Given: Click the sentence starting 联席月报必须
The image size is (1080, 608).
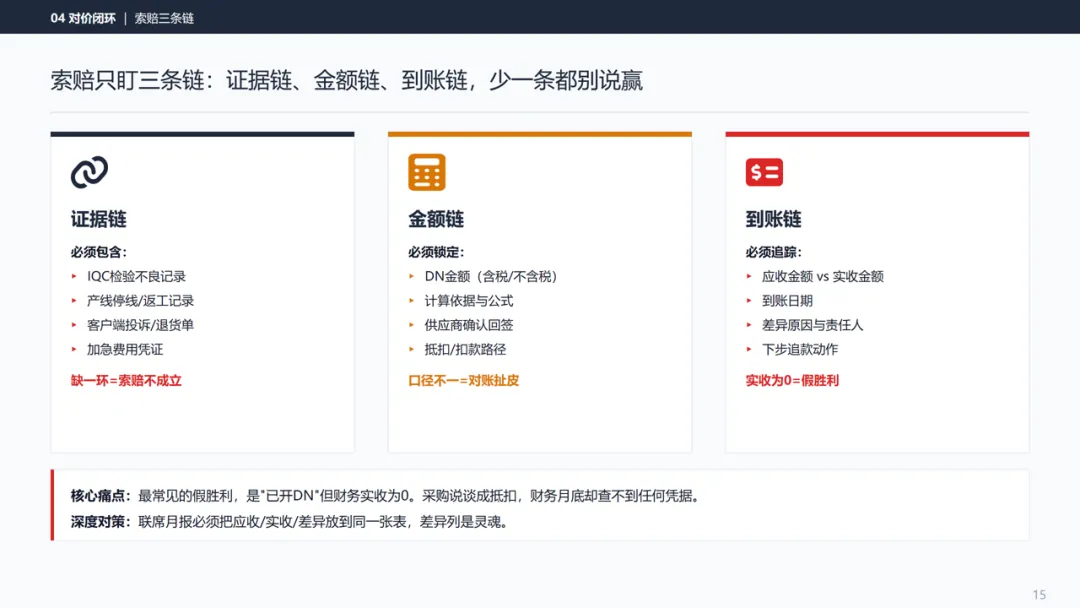Looking at the screenshot, I should 325,522.
